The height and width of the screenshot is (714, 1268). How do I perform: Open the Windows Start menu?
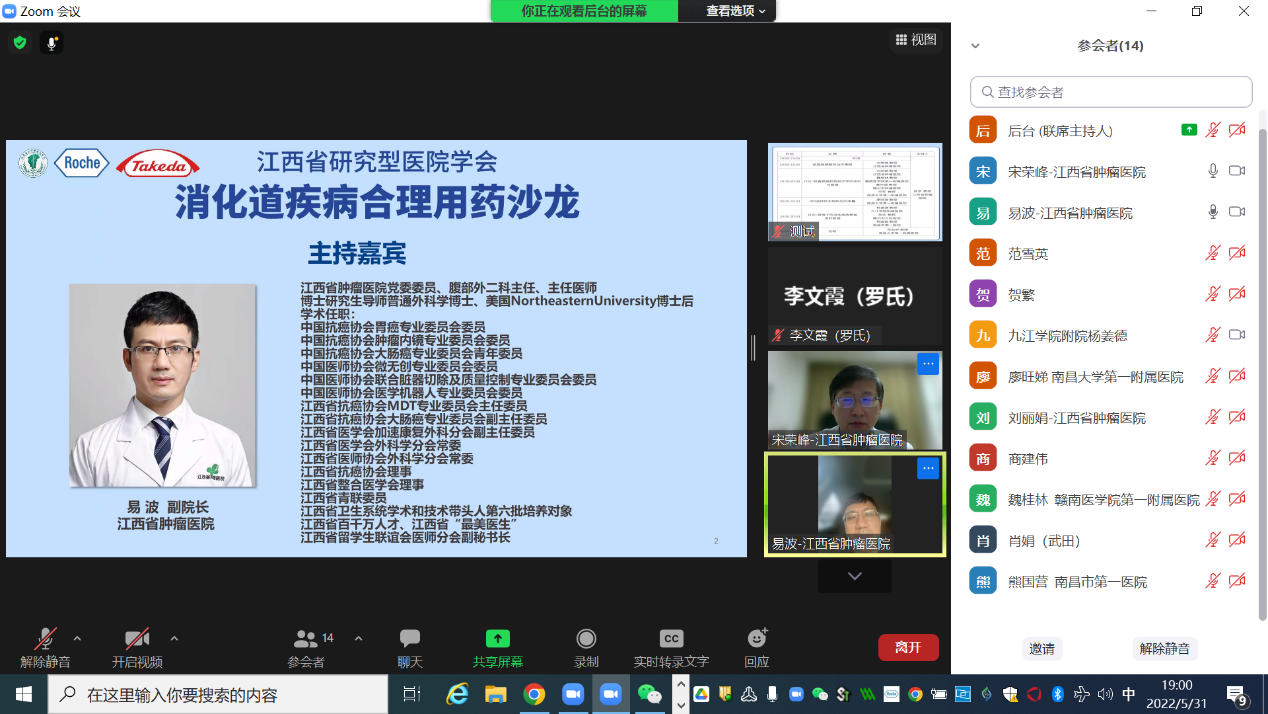coord(23,694)
